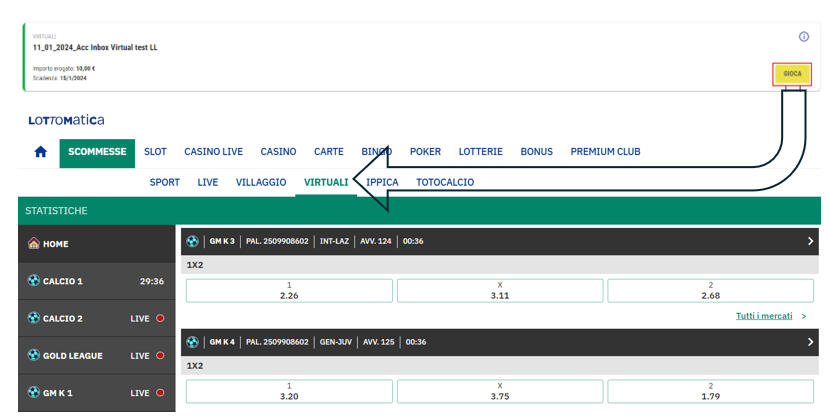
Task: Select draw odds 3.11 for INT-LAZ
Action: (x=500, y=290)
